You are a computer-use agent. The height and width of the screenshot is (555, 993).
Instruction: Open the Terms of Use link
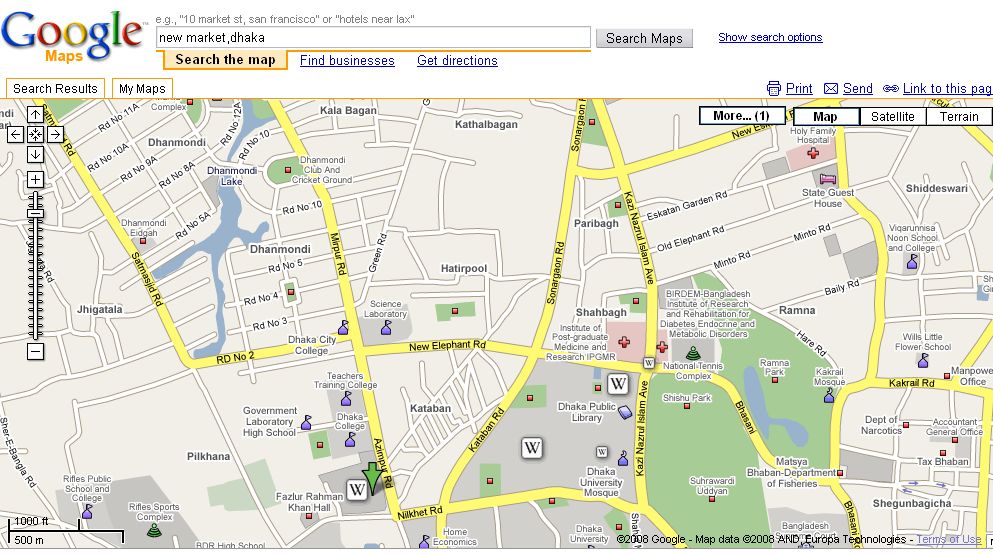point(948,539)
